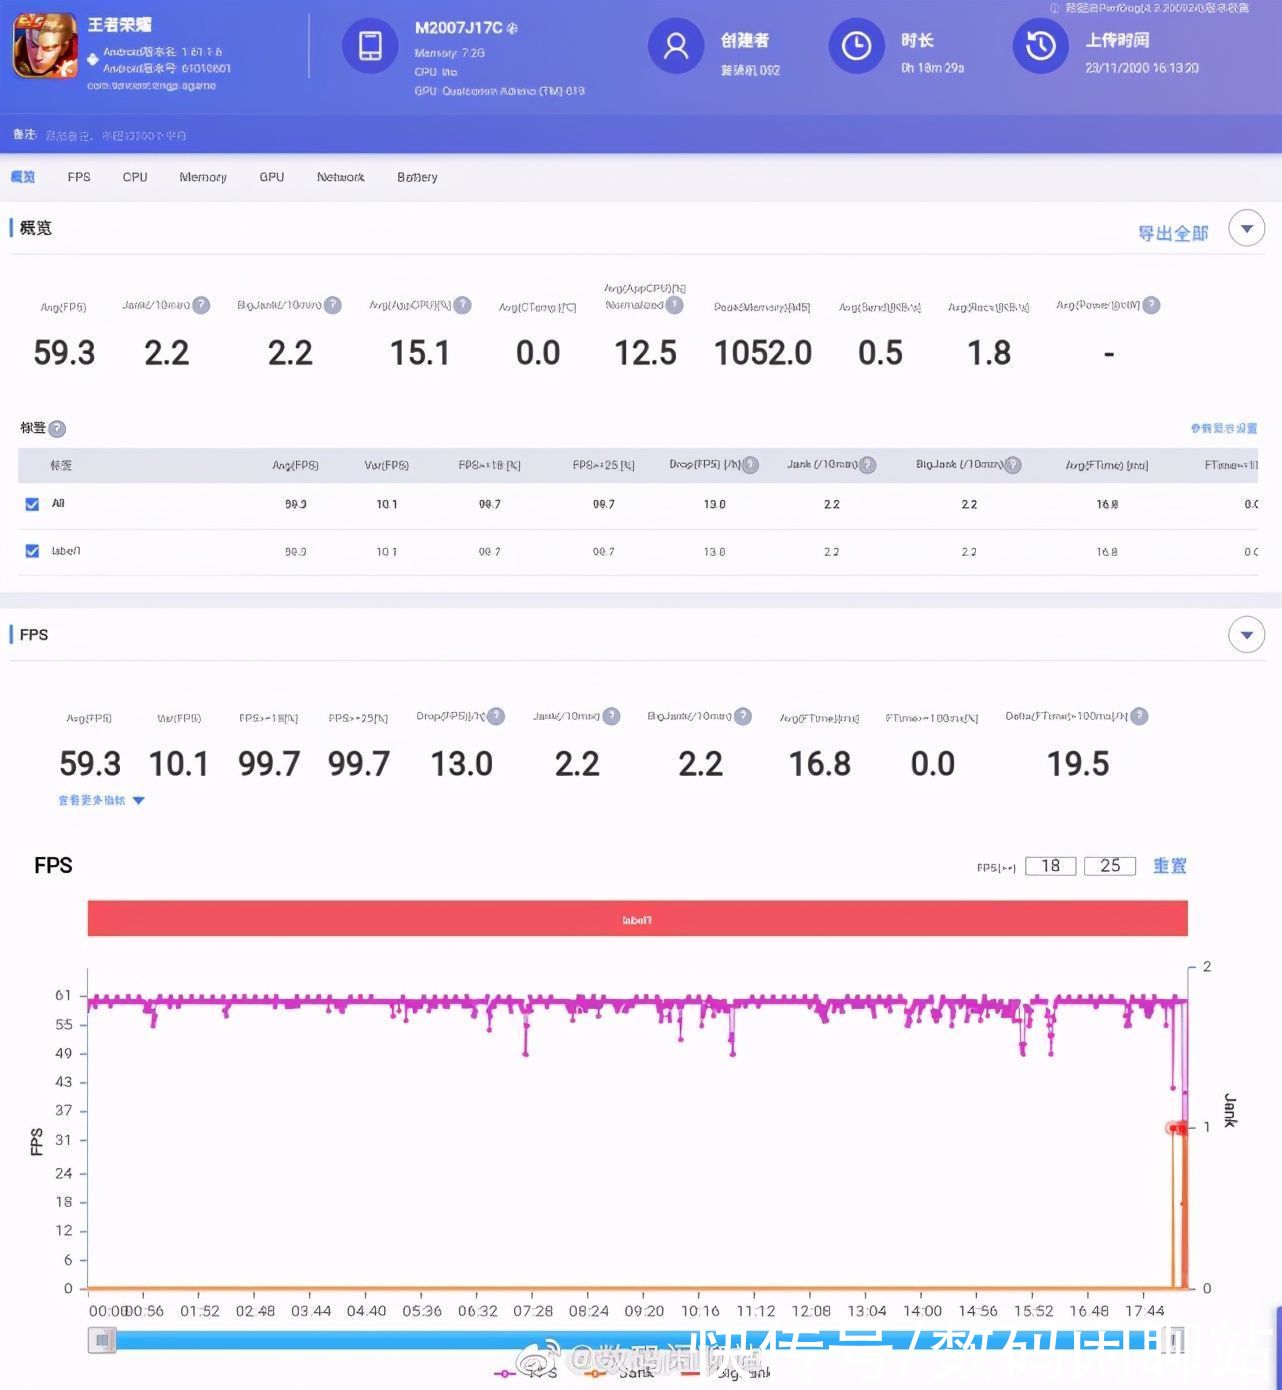1282x1390 pixels.
Task: Switch to the Memory tab
Action: click(203, 177)
